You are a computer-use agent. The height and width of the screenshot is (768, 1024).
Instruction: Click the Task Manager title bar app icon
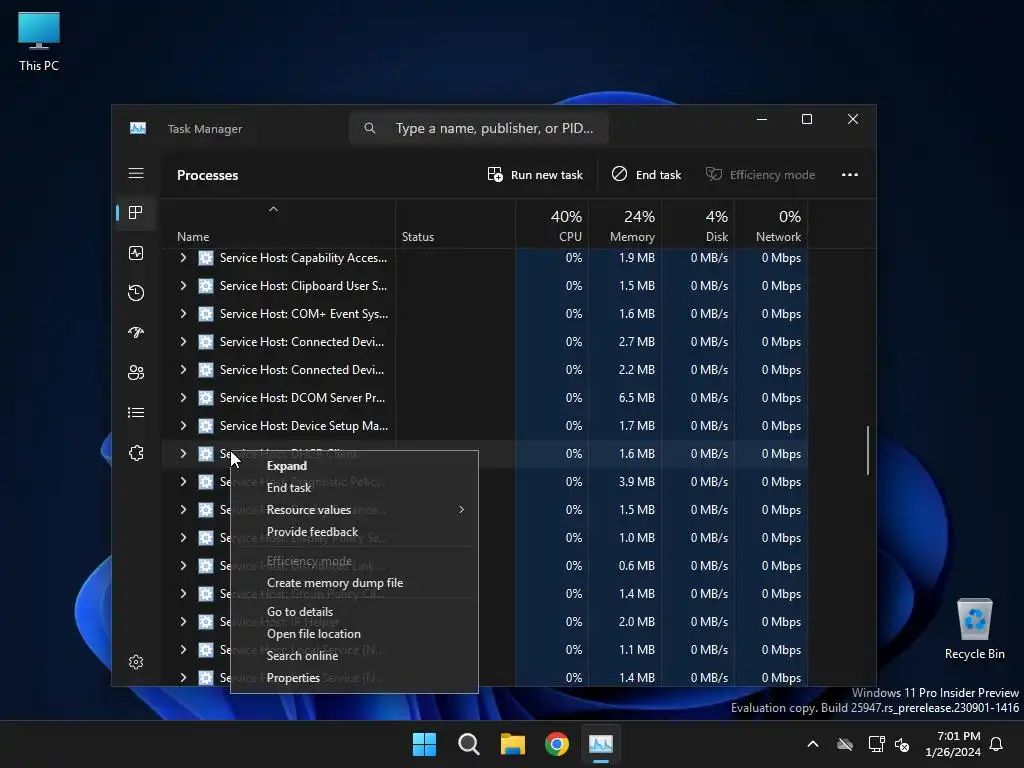pos(138,128)
